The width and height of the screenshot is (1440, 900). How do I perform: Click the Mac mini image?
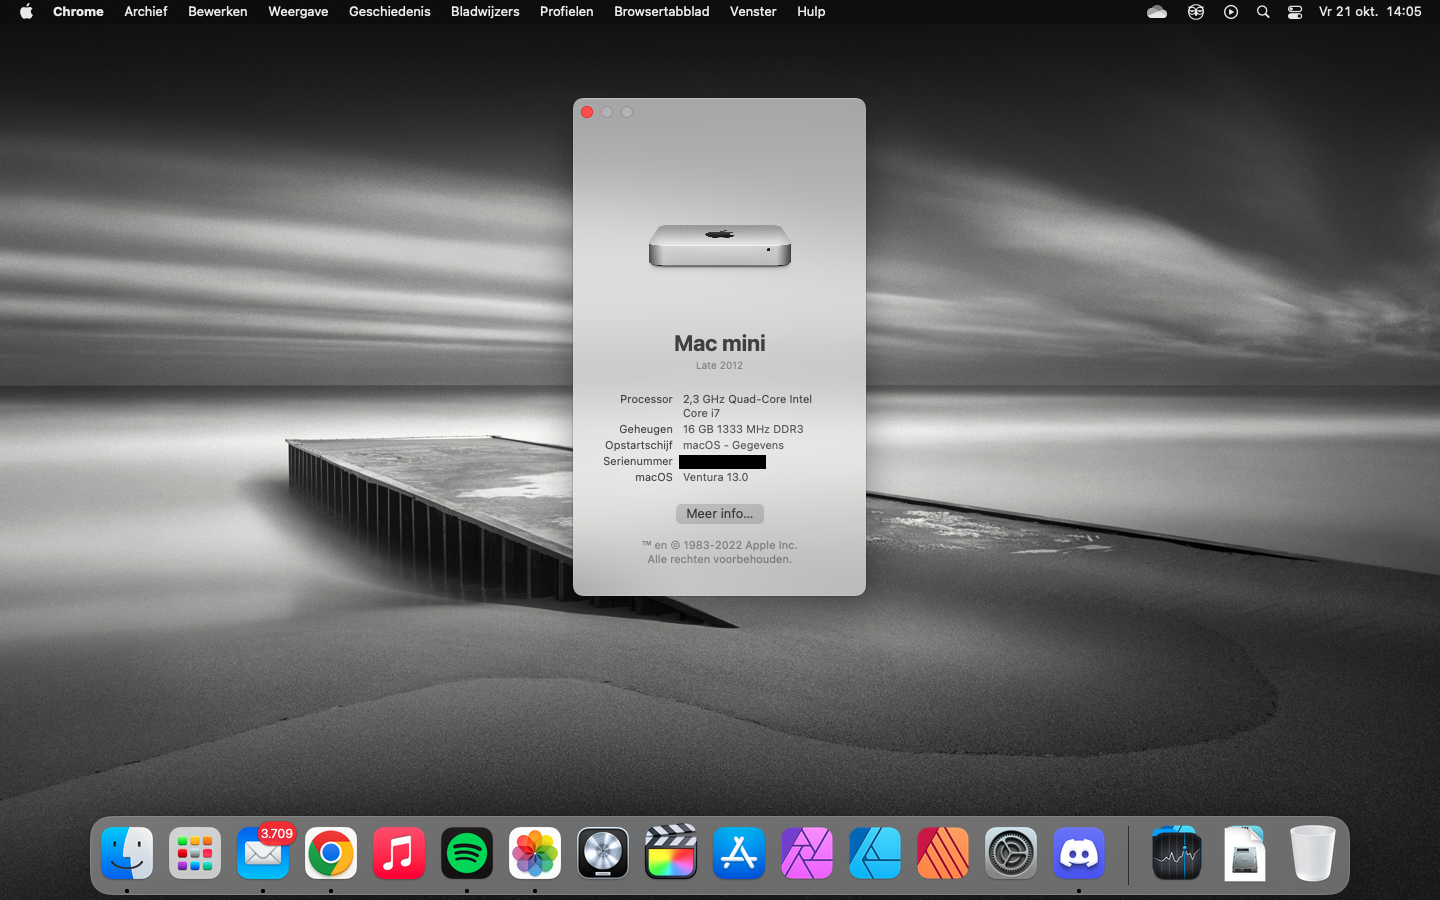(720, 246)
